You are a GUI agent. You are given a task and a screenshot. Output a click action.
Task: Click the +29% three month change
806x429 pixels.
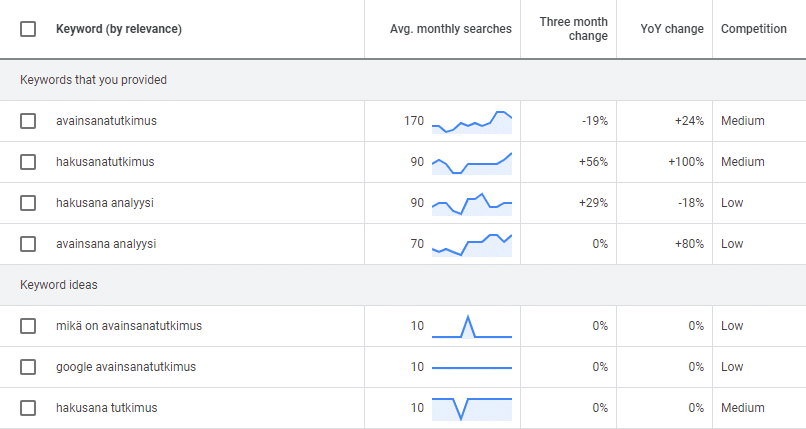[593, 203]
